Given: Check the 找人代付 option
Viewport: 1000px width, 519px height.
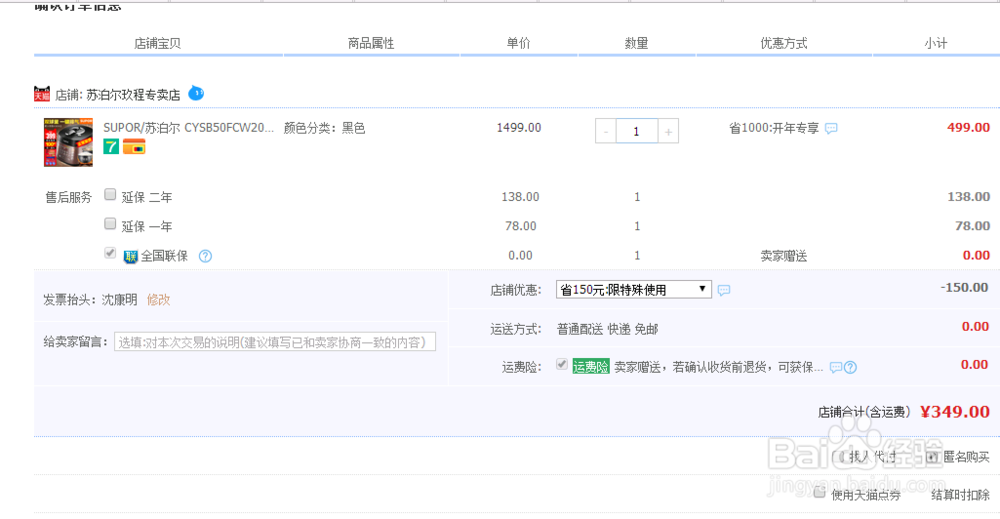Looking at the screenshot, I should click(x=838, y=457).
